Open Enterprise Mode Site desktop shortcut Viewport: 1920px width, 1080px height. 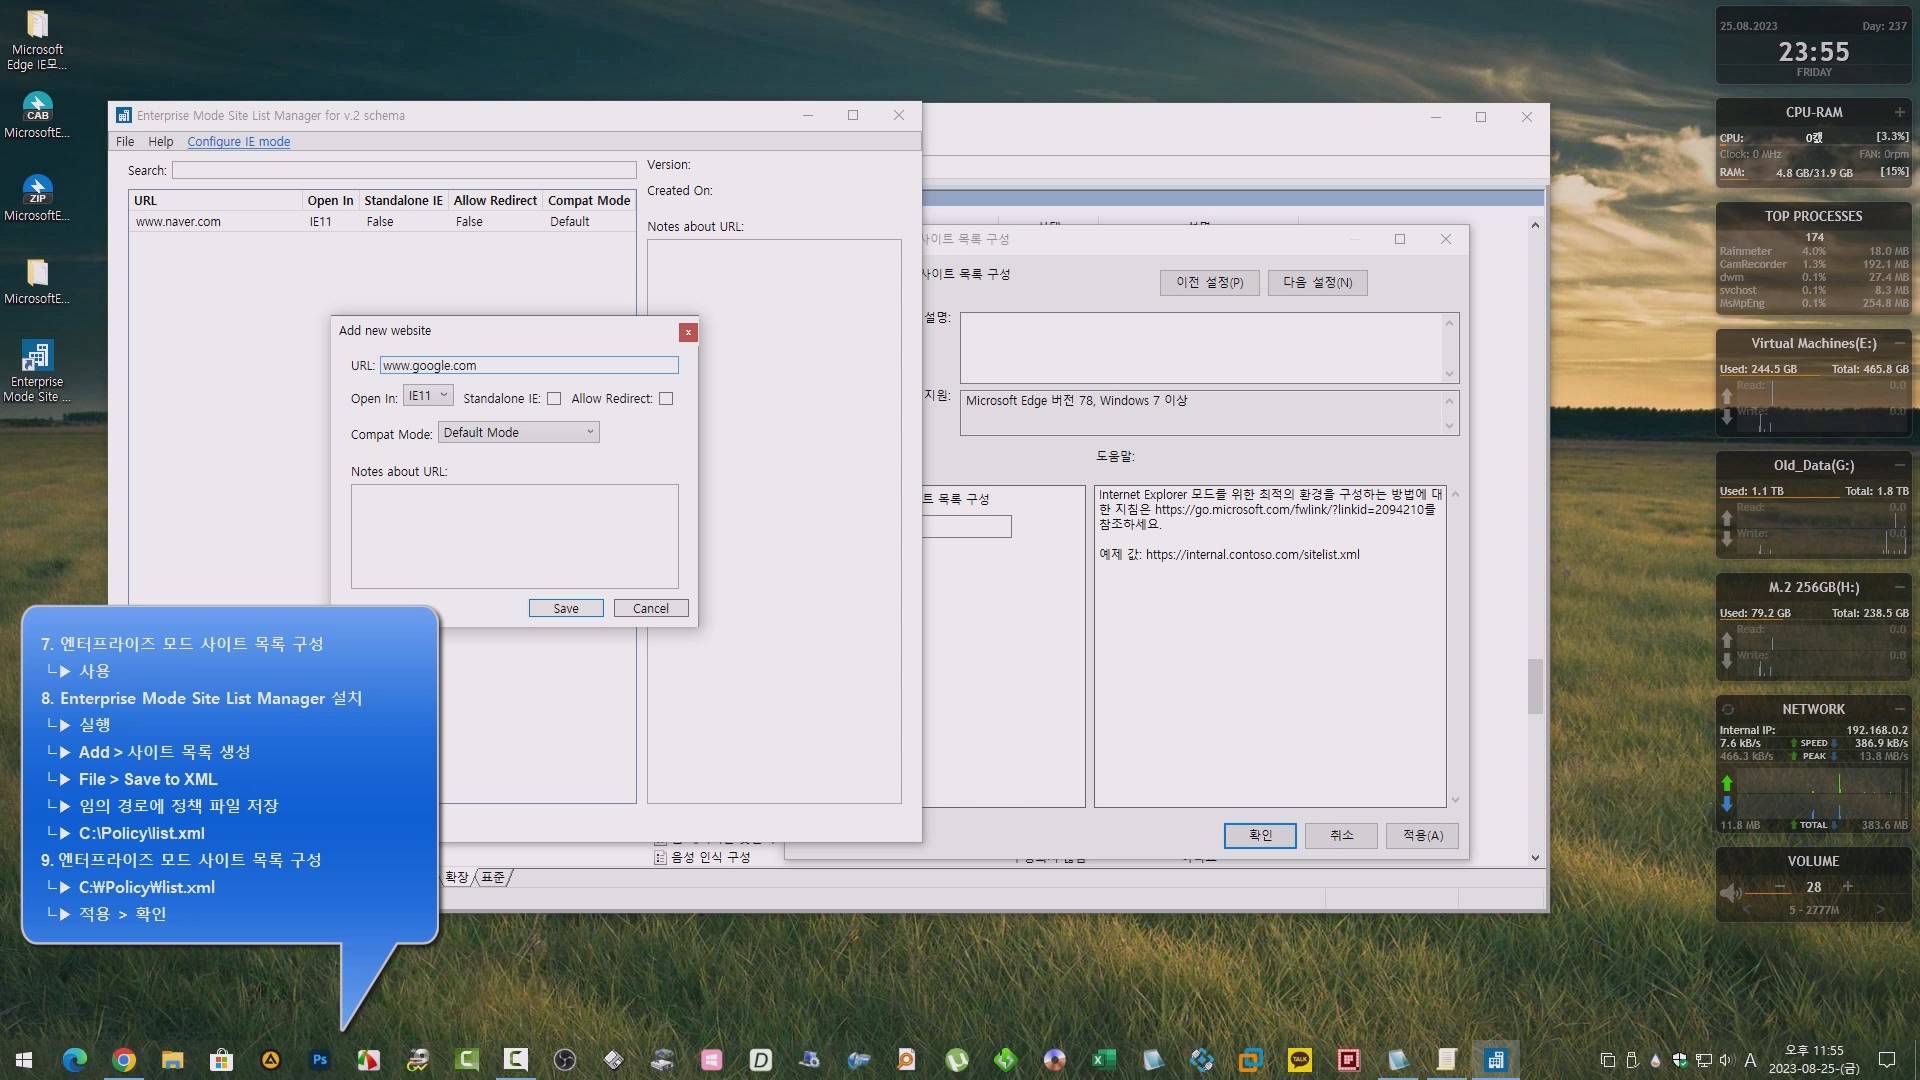point(37,372)
